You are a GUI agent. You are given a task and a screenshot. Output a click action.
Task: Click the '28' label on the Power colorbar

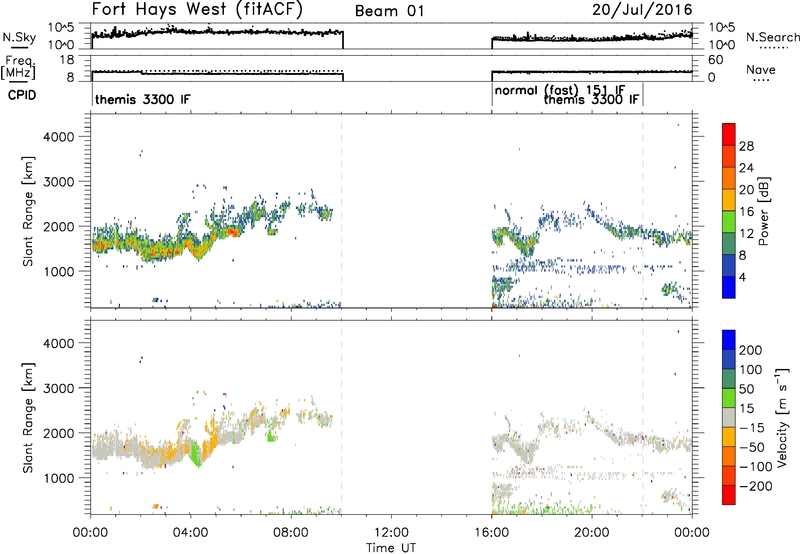point(746,146)
